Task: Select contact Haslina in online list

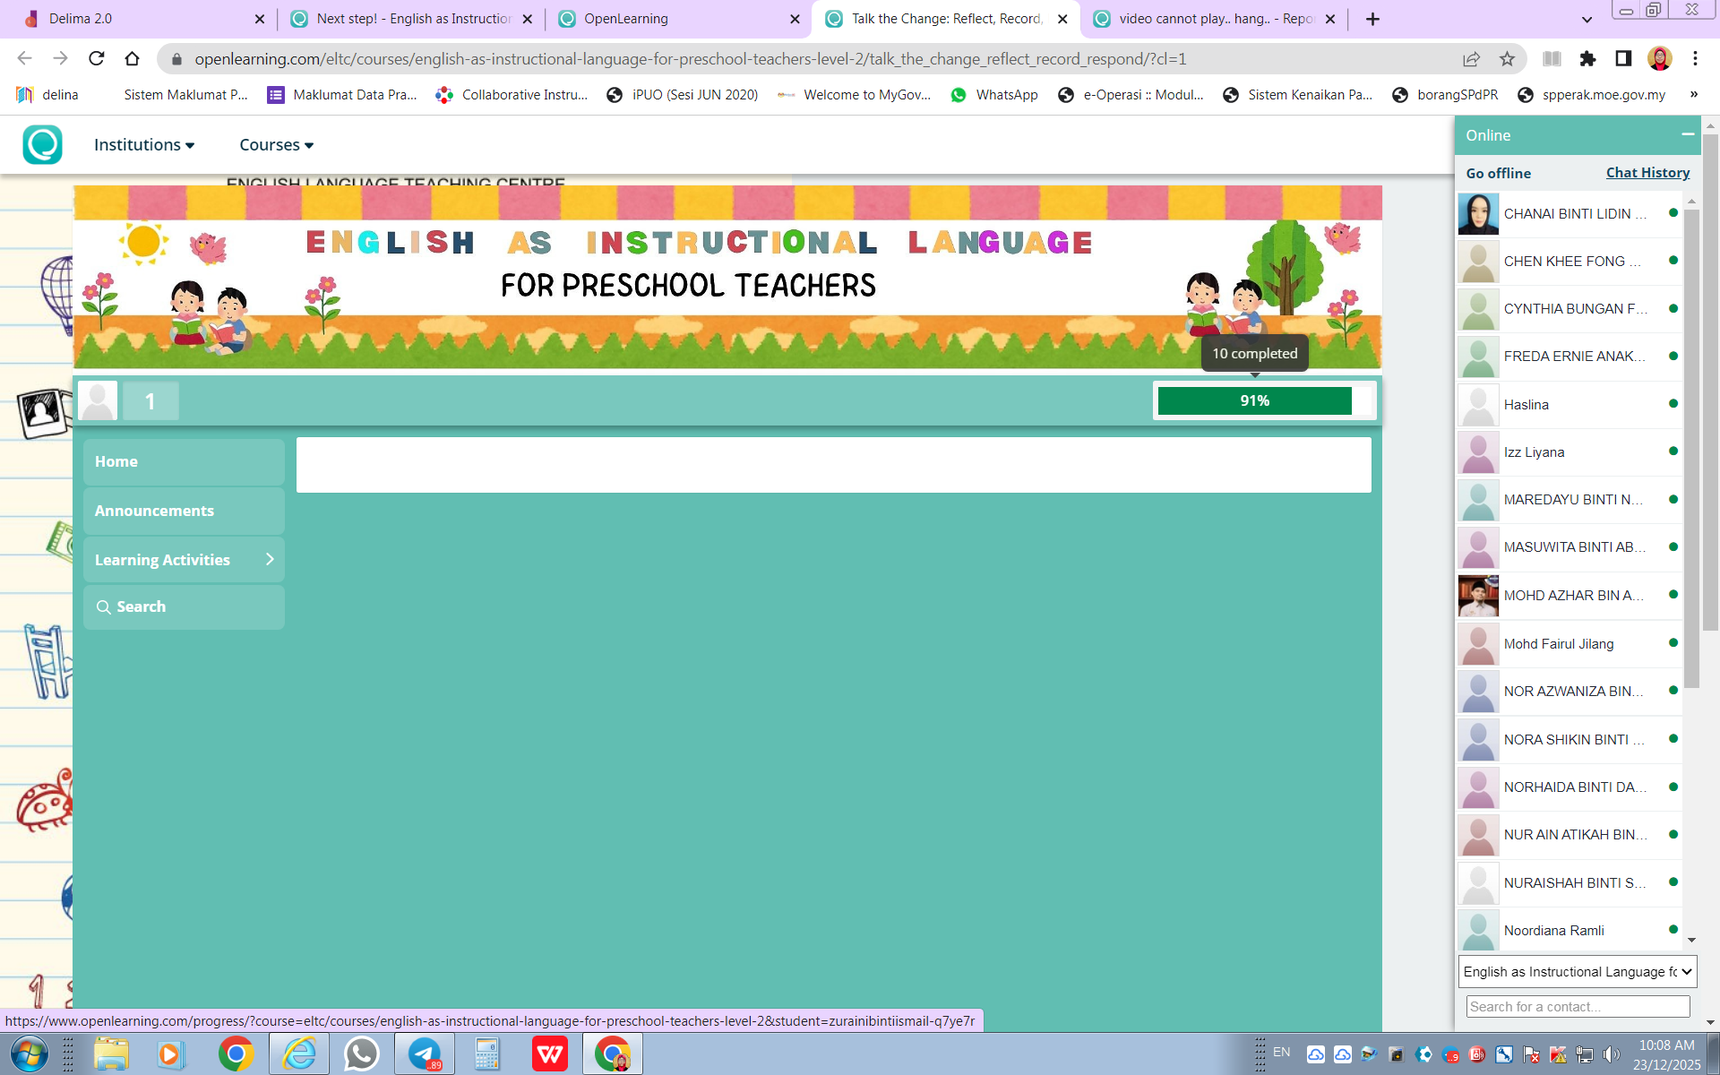Action: [x=1568, y=405]
